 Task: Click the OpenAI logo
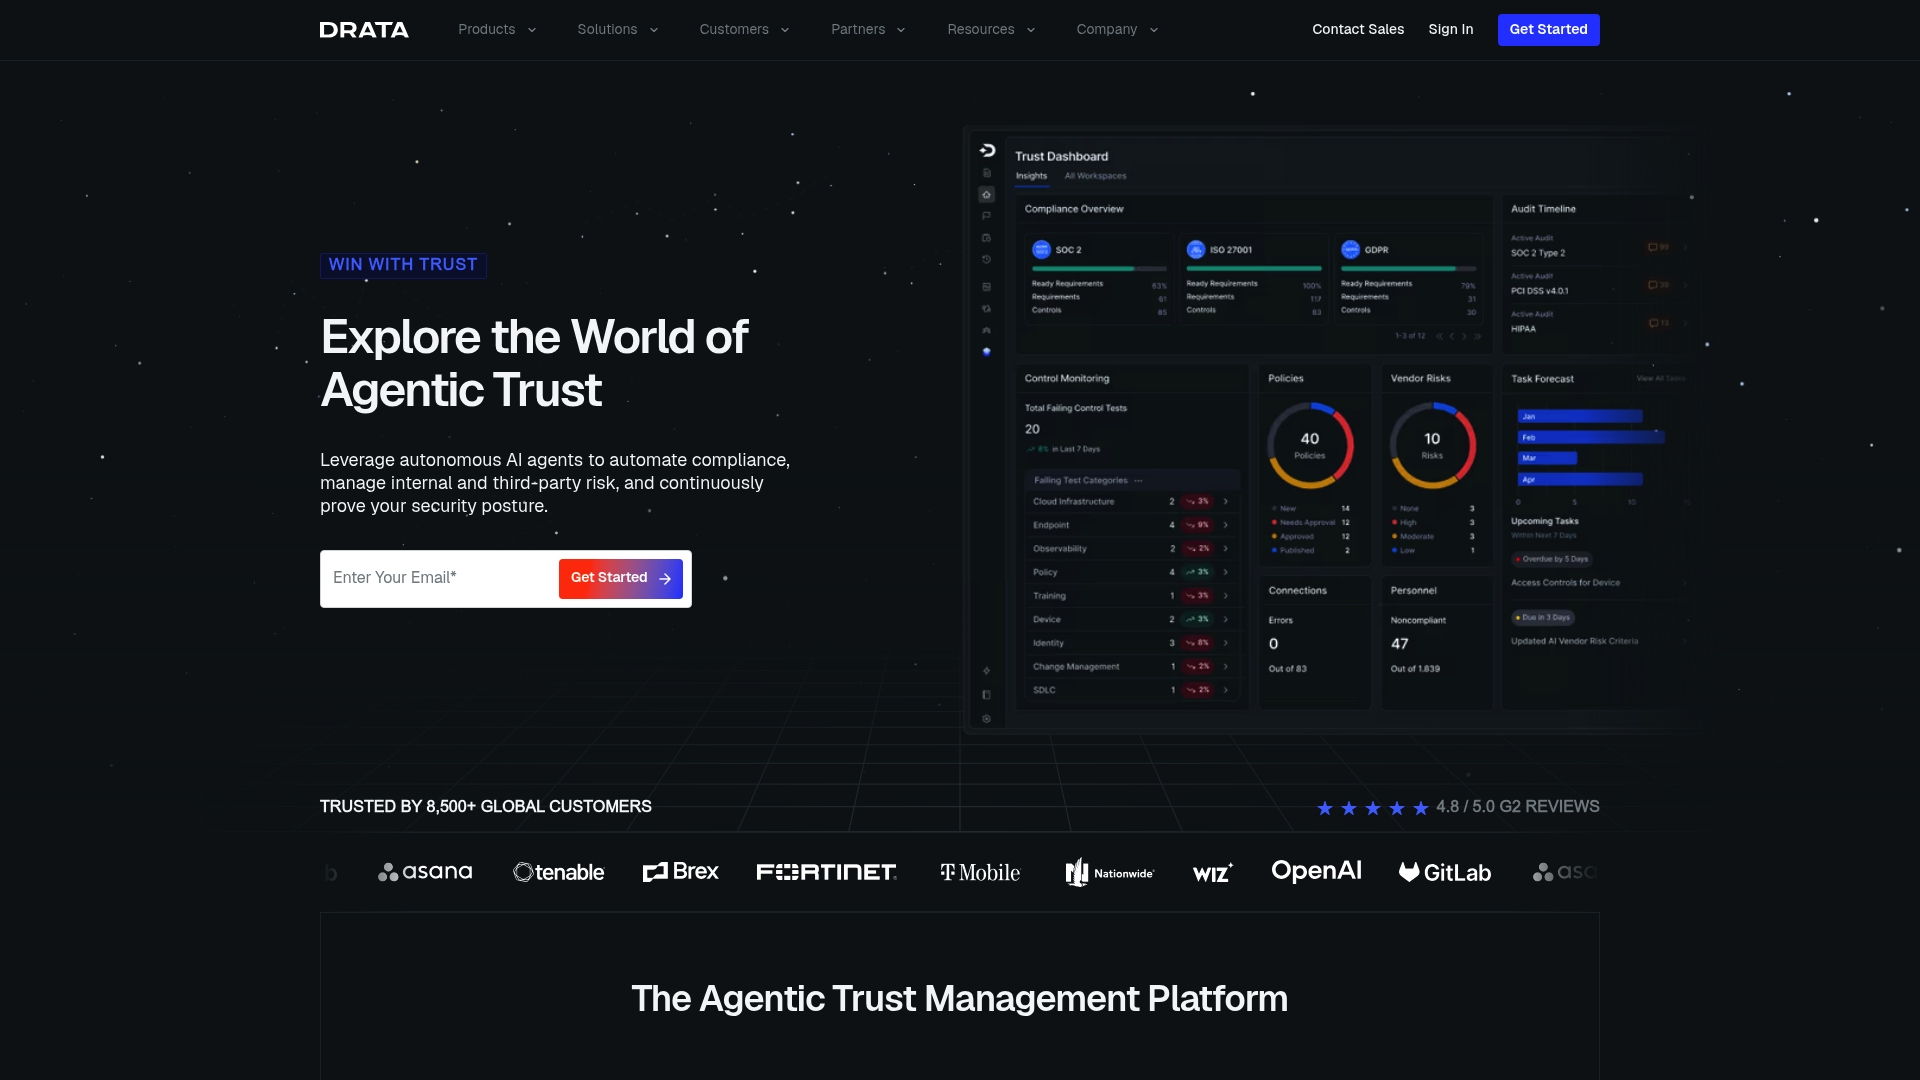click(1316, 871)
